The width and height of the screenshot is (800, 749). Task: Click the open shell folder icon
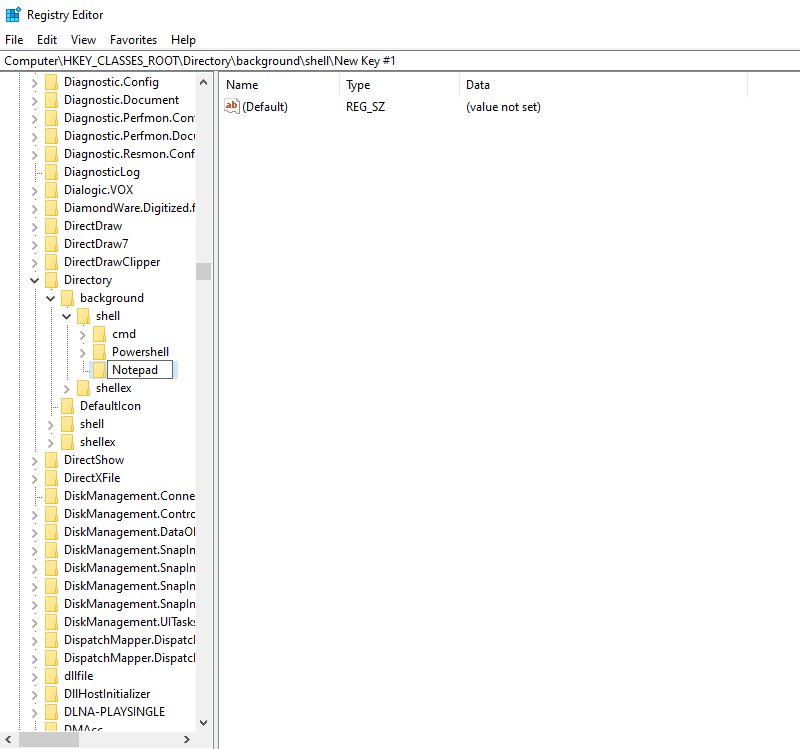[x=85, y=315]
